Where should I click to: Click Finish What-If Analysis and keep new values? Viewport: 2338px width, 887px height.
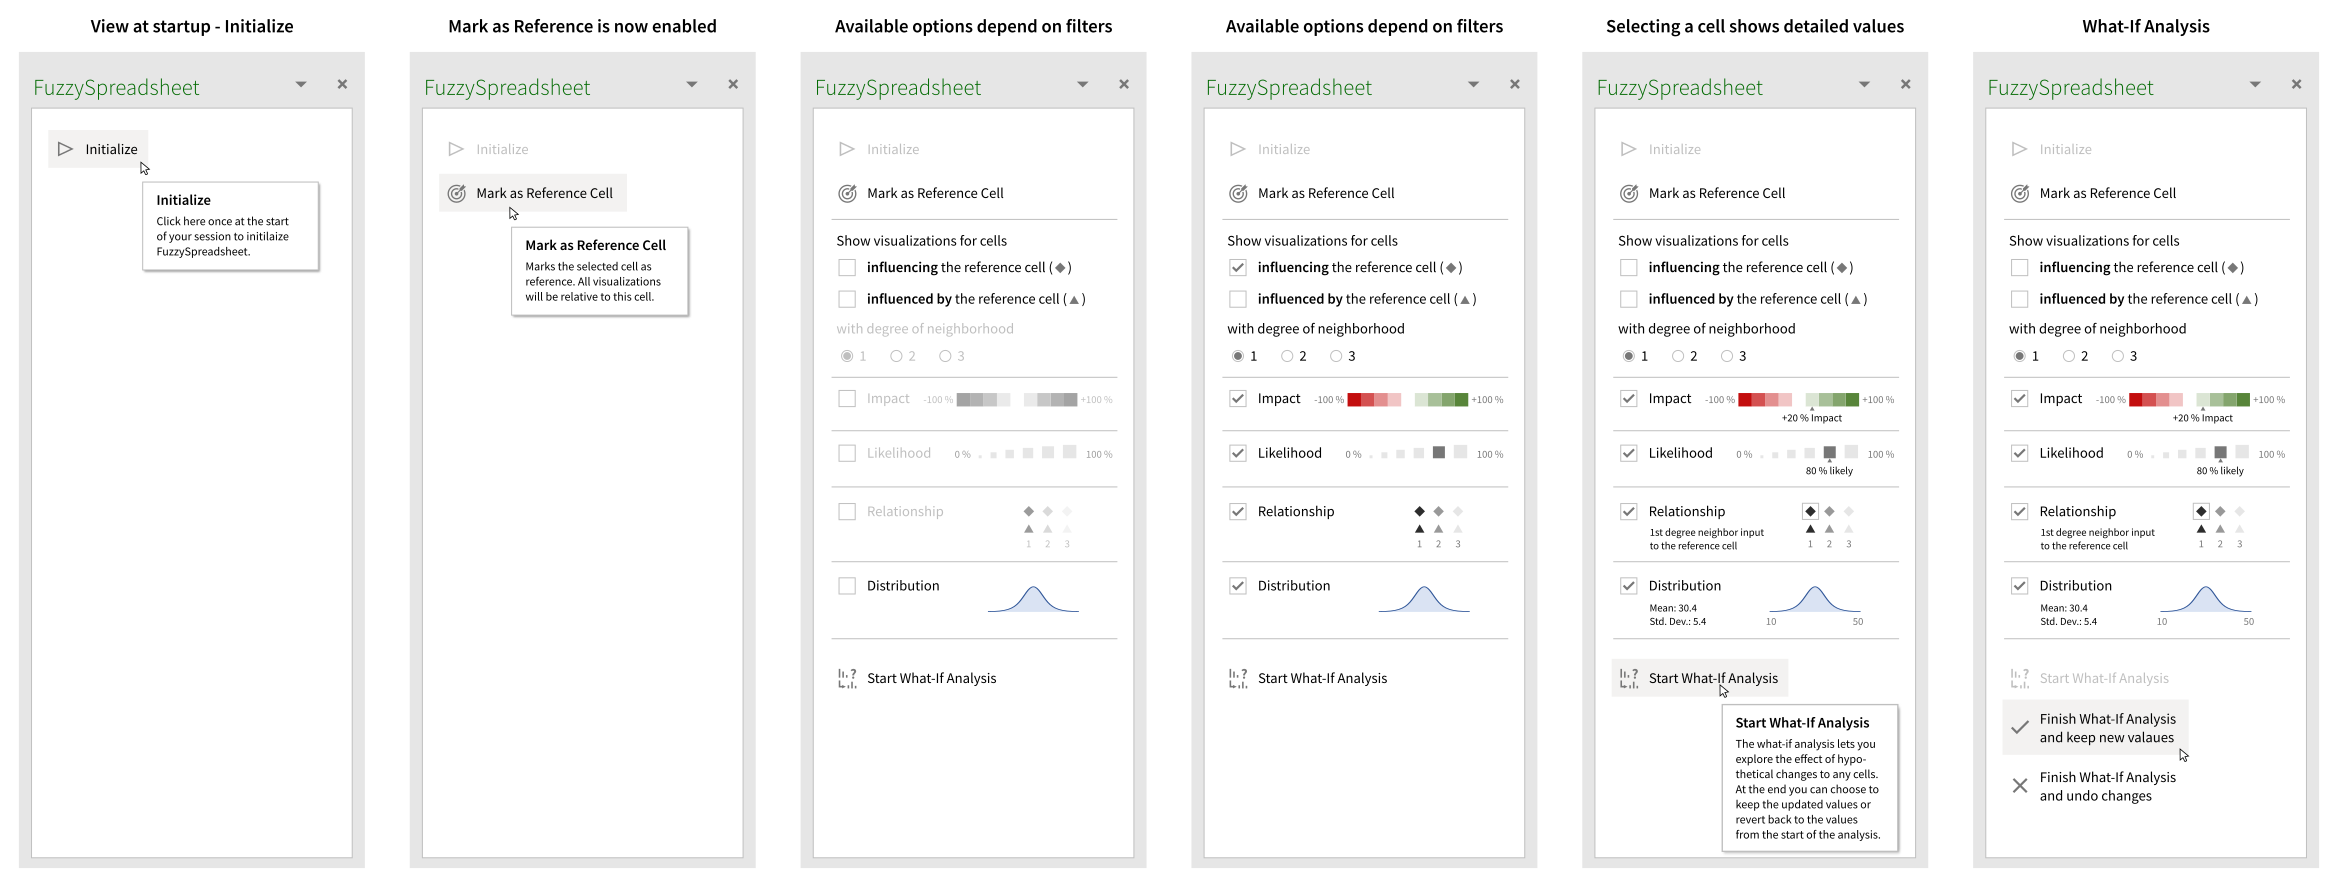coord(2106,727)
